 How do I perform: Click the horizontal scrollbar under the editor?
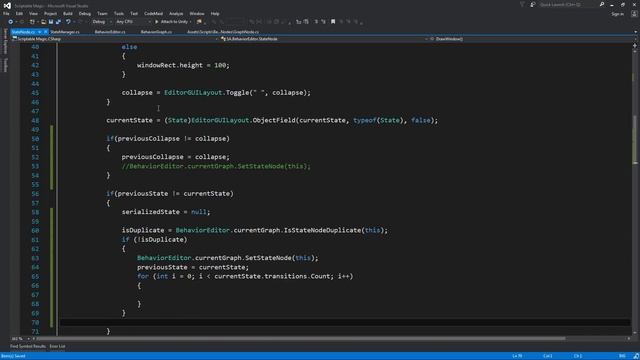(x=301, y=339)
